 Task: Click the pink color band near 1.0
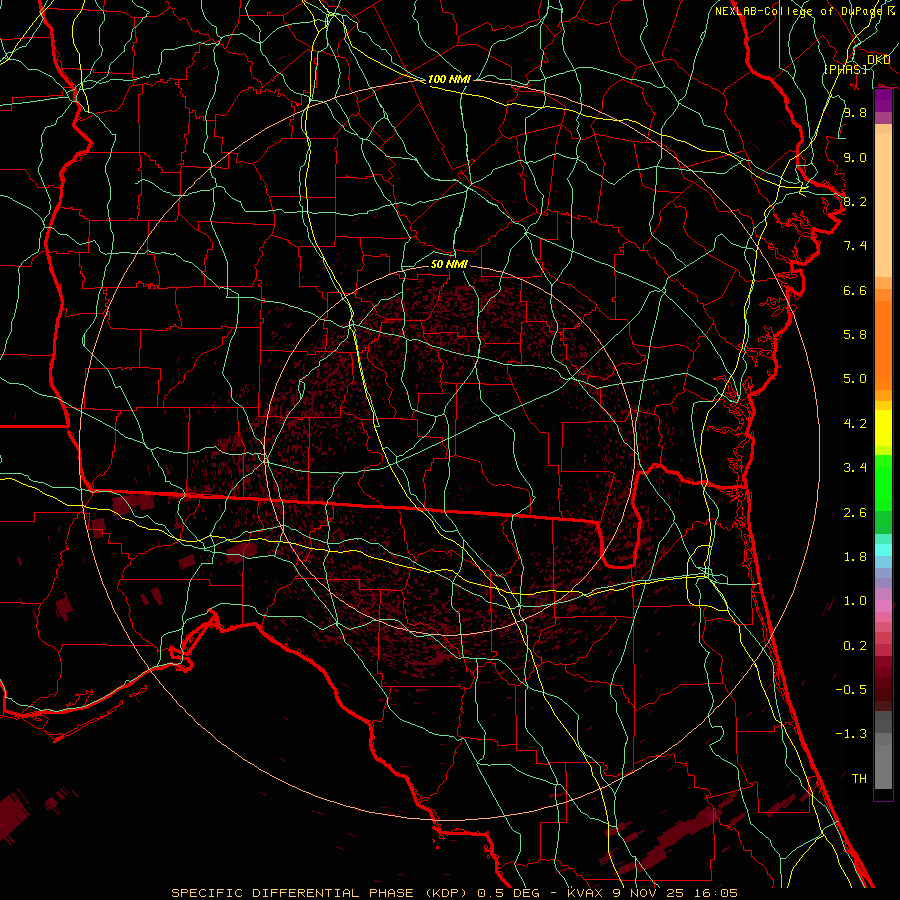click(x=883, y=603)
